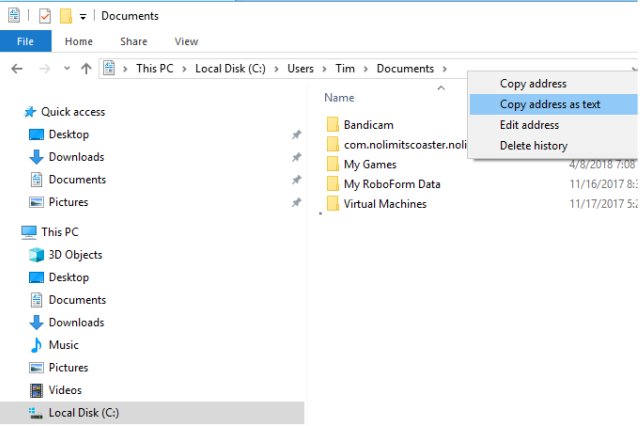Screen dimensions: 640x426
Task: Choose Copy address as text menu entry
Action: point(553,104)
